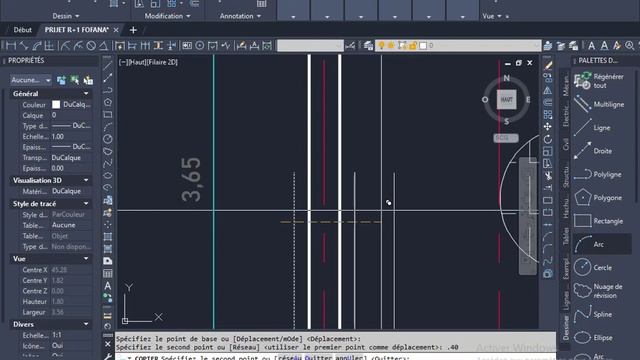This screenshot has height=360, width=640.
Task: Select the Erase tool in modify toolbar
Action: tap(548, 65)
